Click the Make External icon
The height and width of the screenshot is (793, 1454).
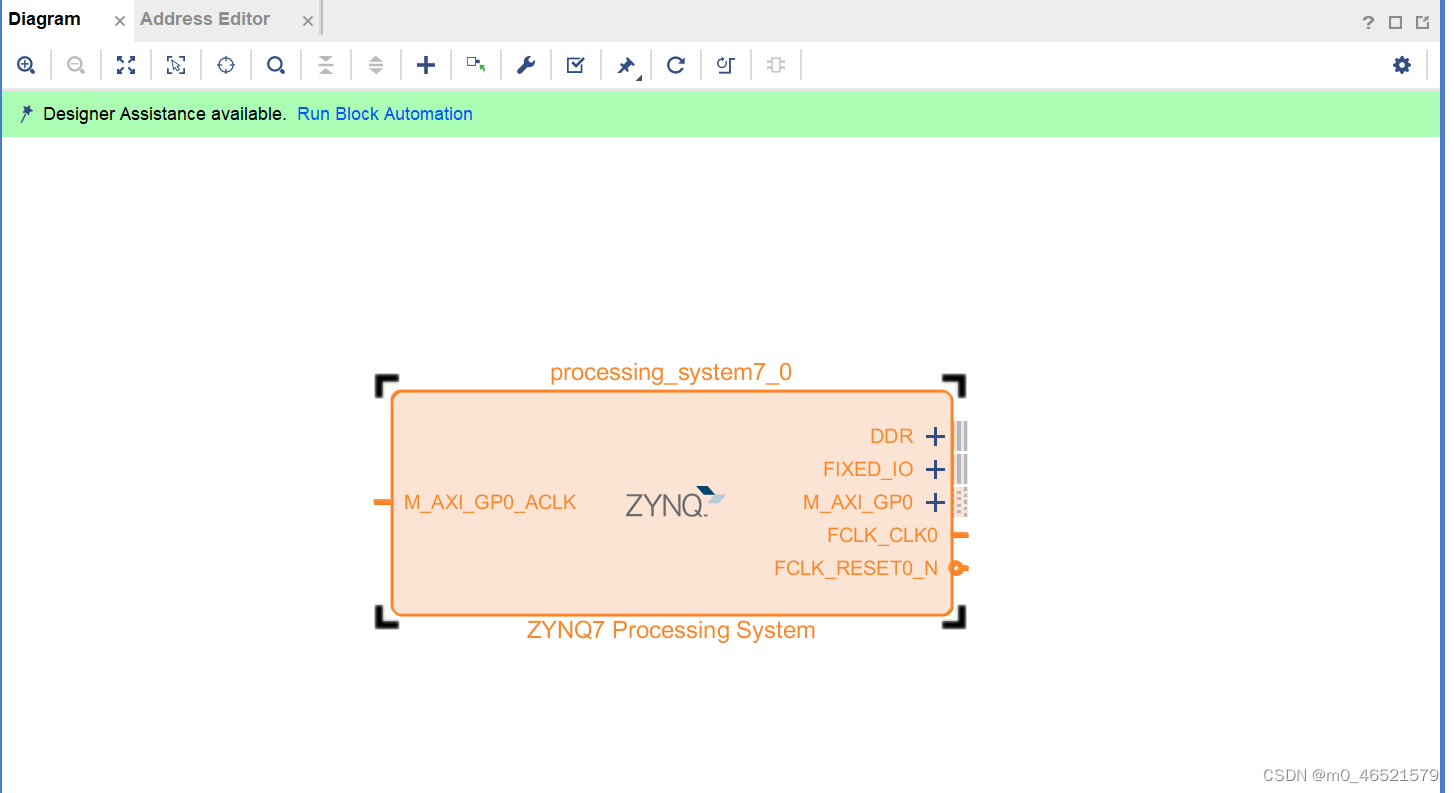point(476,64)
